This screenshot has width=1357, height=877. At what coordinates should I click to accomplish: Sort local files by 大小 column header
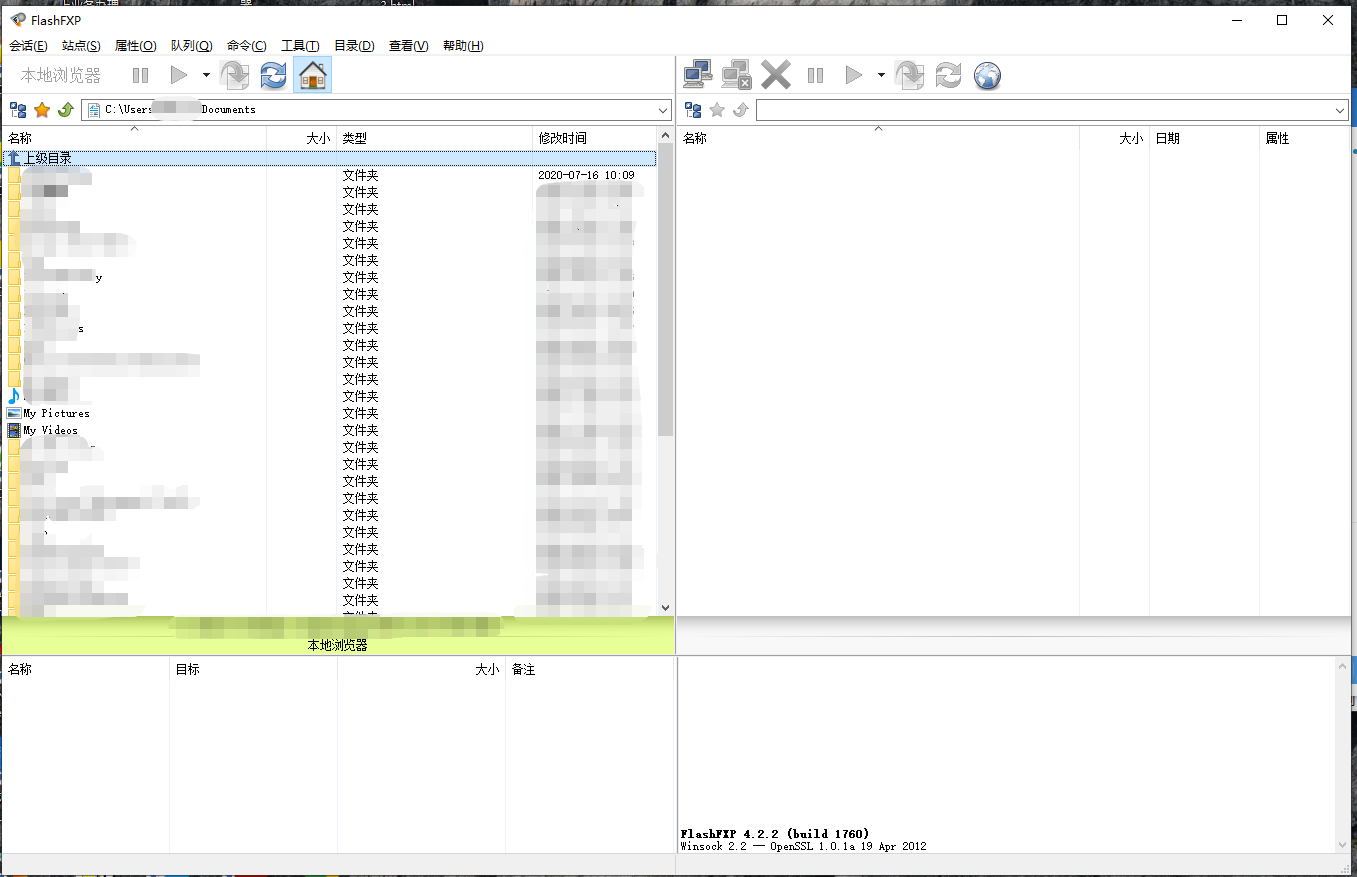[x=302, y=138]
